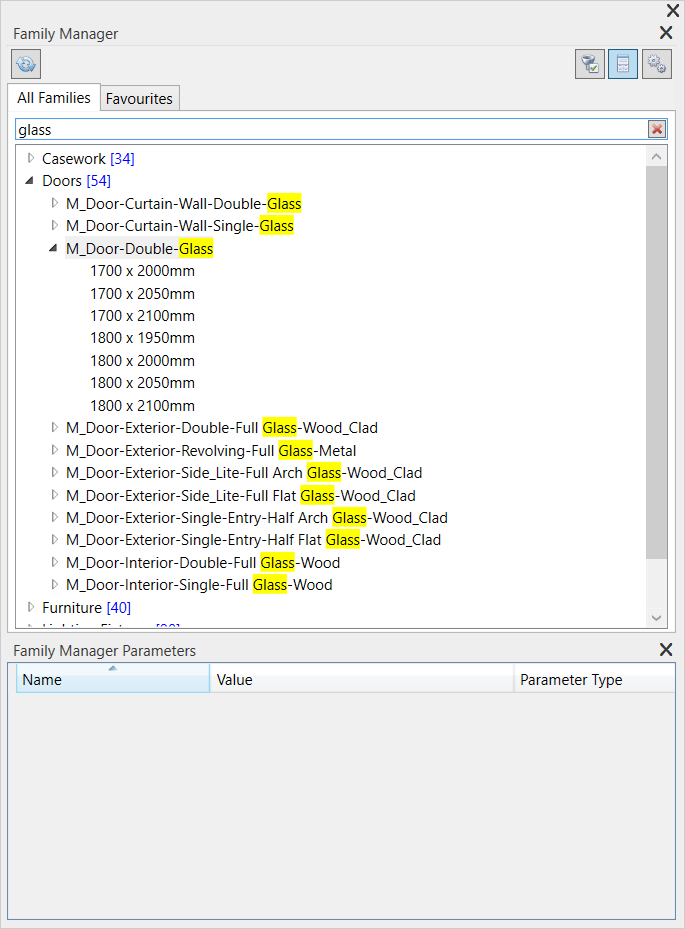Select M_Door-Exterior-Double-Full Glass-Wood_Clad name
This screenshot has width=685, height=929.
pyautogui.click(x=222, y=428)
